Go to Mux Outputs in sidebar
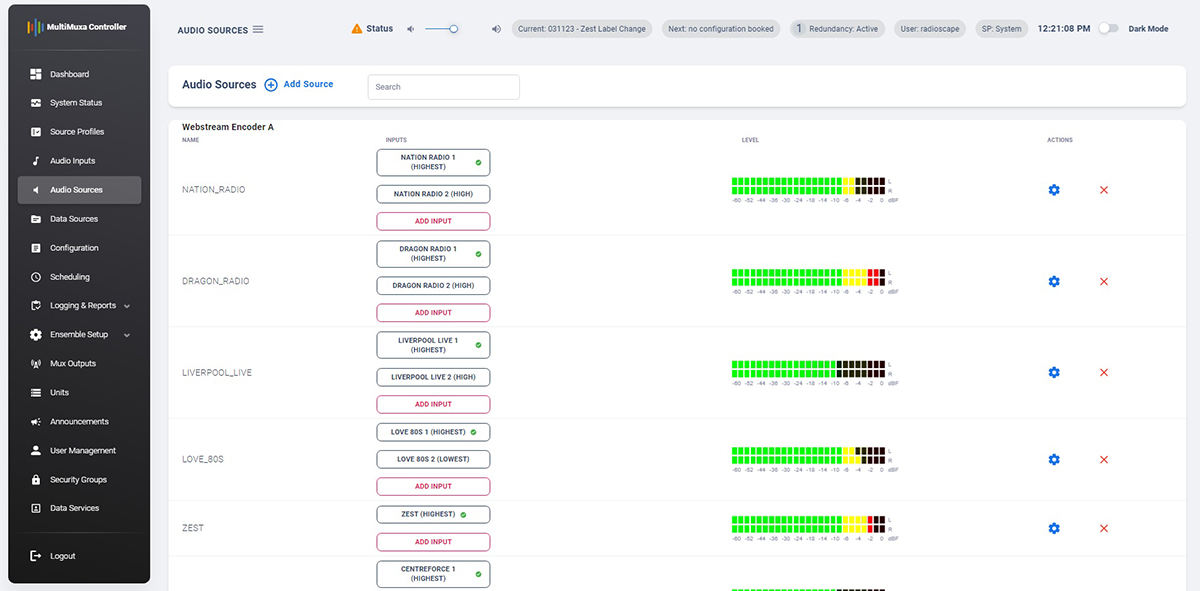The width and height of the screenshot is (1200, 591). pos(73,364)
